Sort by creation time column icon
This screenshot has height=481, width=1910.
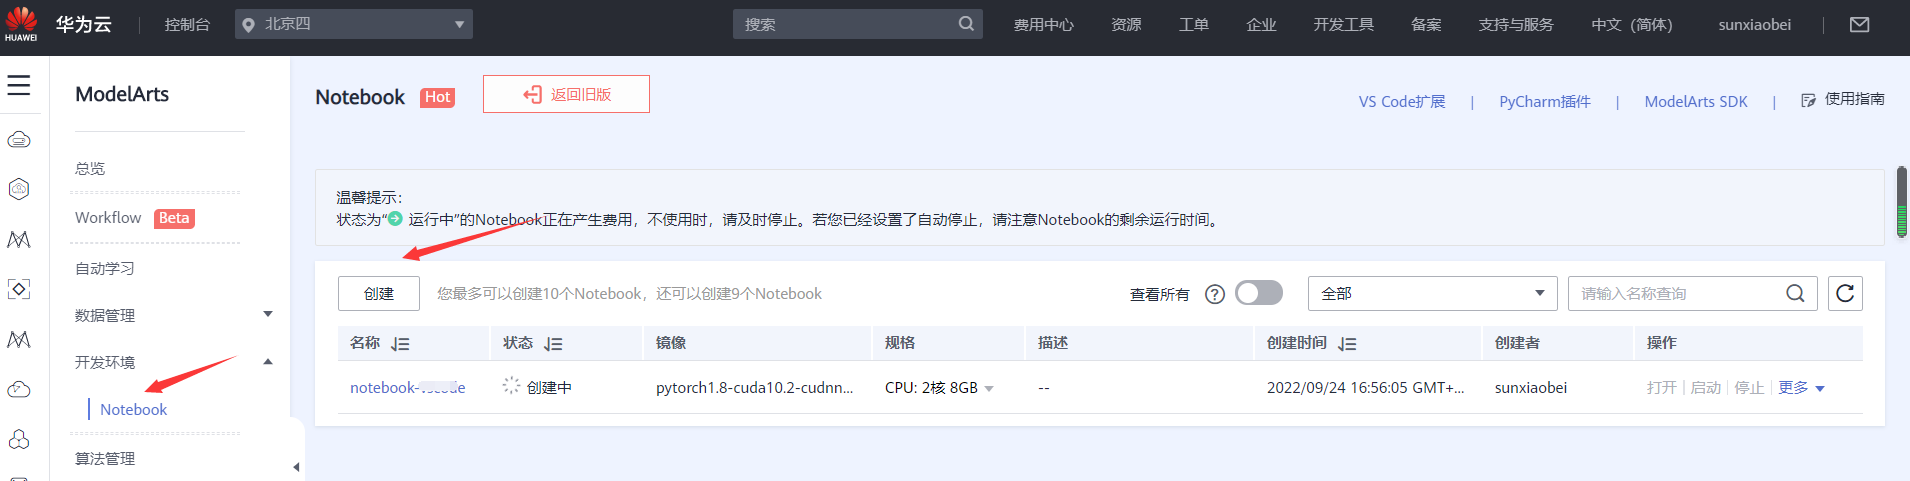[x=1347, y=344]
